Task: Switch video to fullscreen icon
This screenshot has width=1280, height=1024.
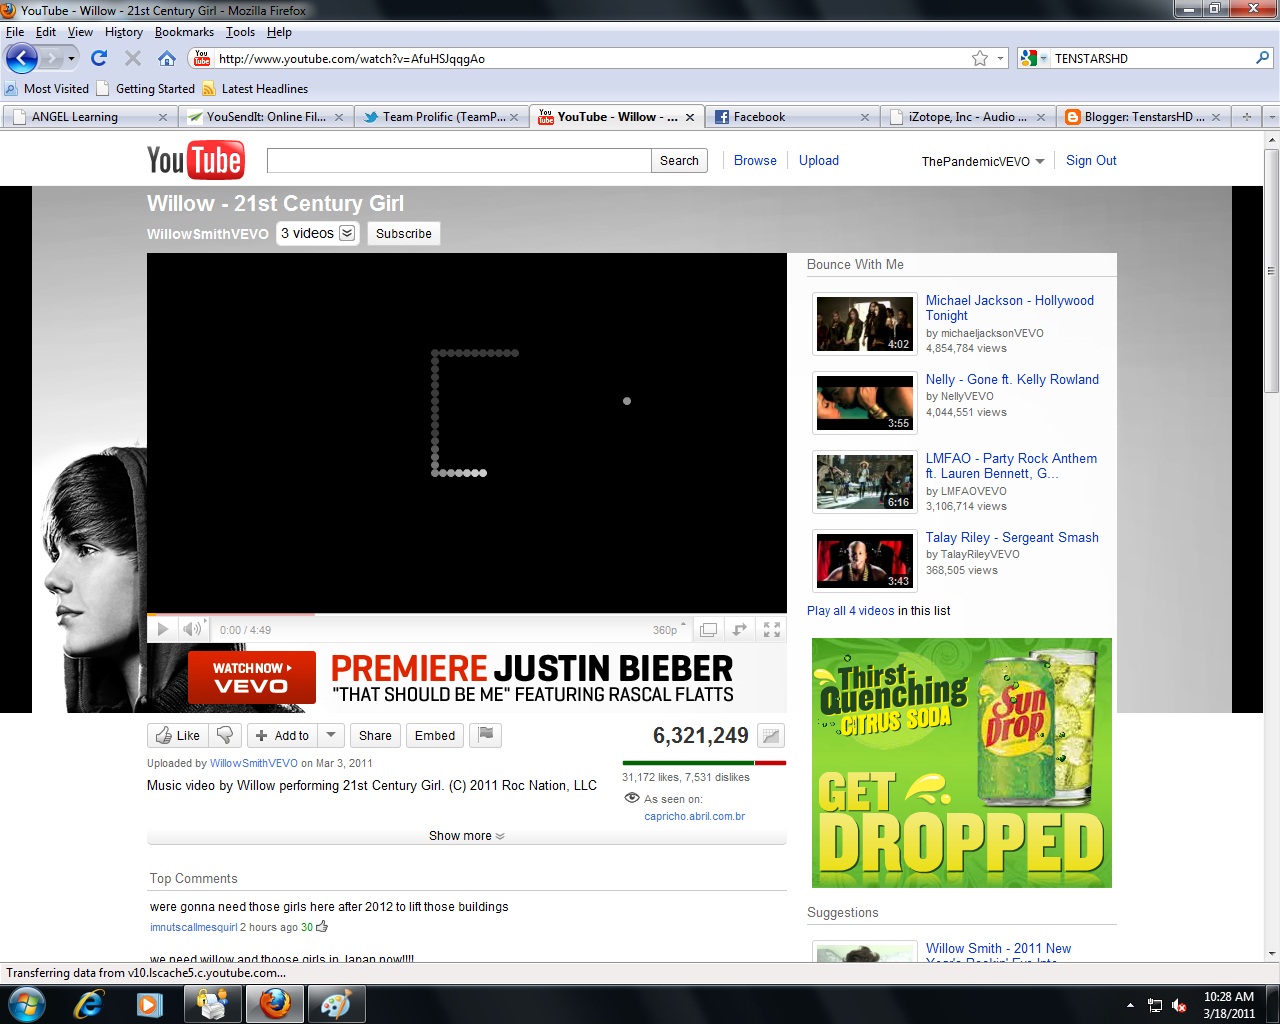Action: (x=772, y=630)
